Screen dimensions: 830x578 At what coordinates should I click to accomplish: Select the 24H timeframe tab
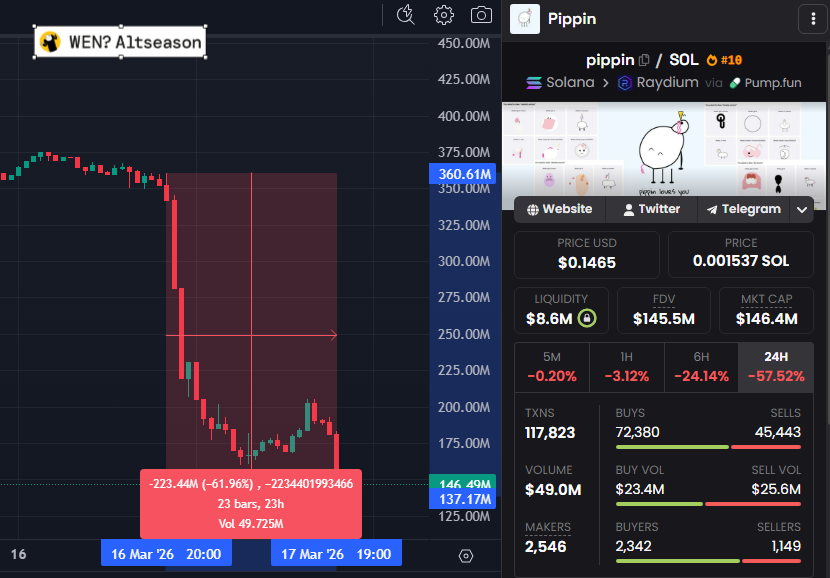pyautogui.click(x=775, y=367)
